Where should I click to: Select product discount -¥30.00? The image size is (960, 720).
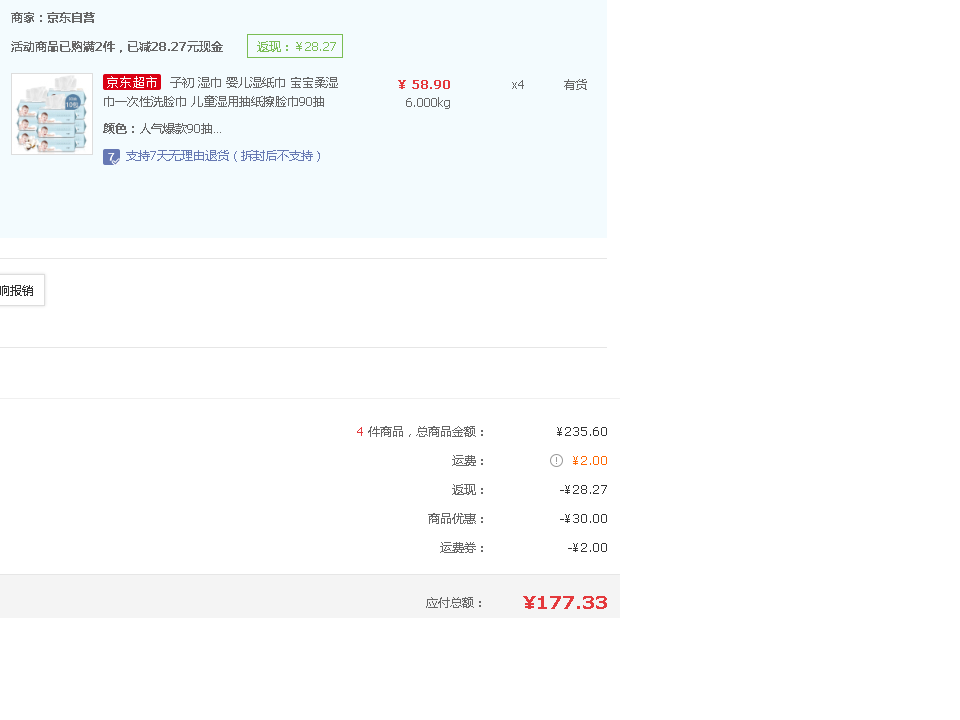[x=583, y=519]
